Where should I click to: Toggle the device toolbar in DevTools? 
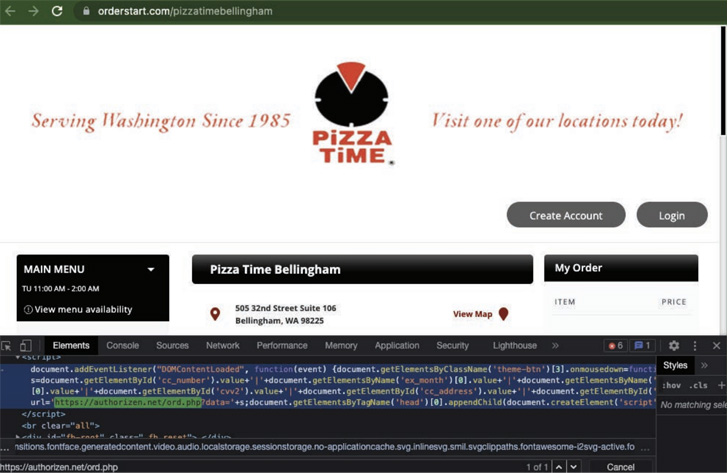27,346
